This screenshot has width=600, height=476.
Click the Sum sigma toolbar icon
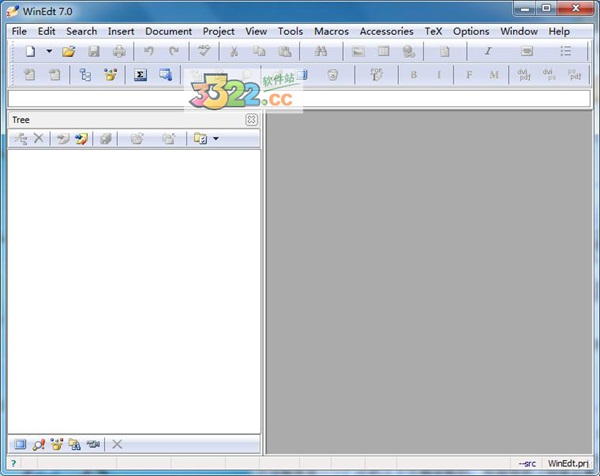coord(141,75)
